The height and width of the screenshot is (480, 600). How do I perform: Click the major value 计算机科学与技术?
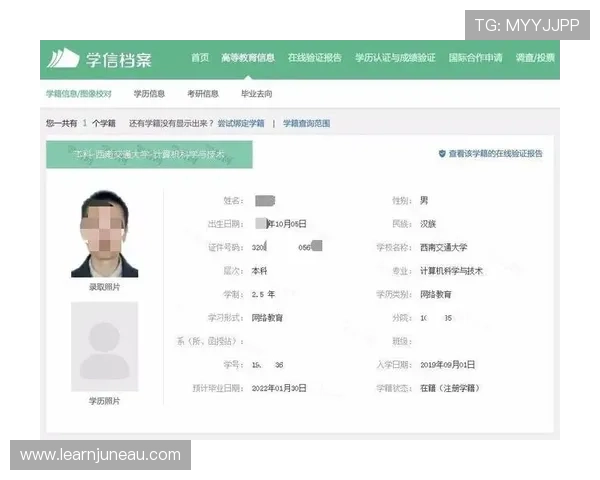(452, 271)
